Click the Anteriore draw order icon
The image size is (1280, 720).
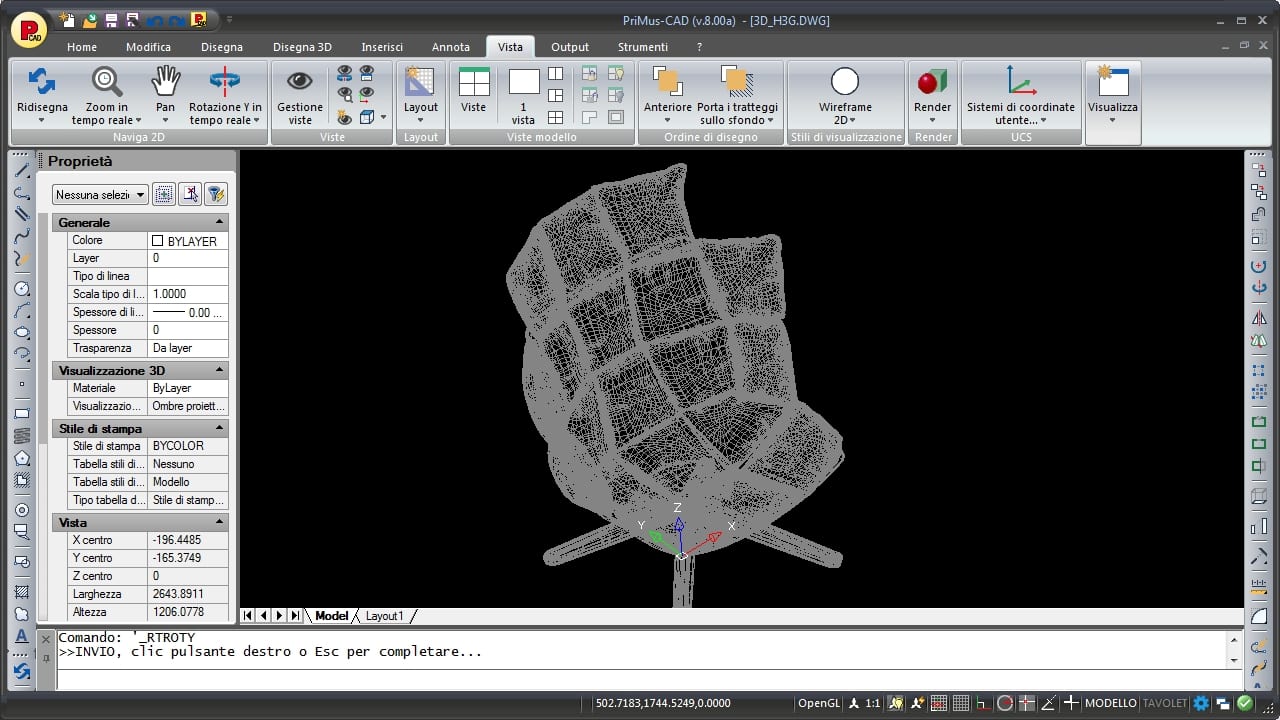pos(667,82)
